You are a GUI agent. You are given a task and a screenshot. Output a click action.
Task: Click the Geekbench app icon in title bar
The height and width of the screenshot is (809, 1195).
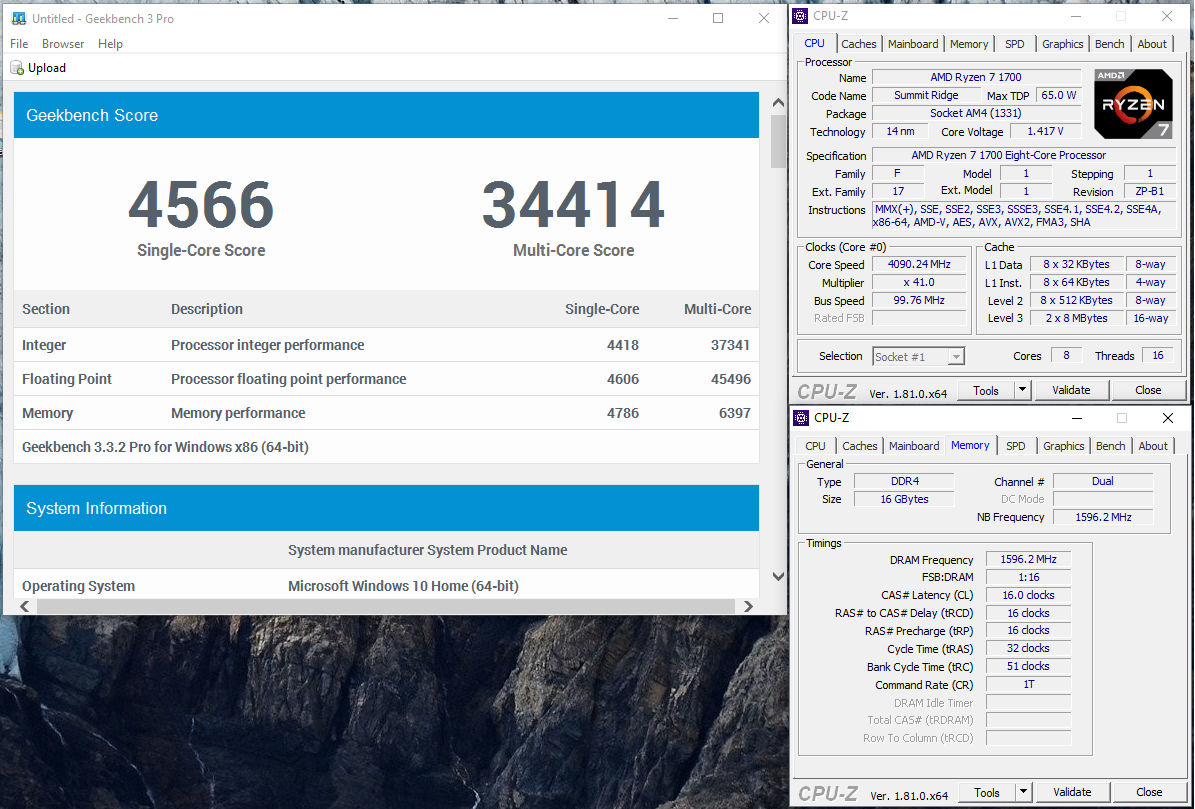coord(19,18)
